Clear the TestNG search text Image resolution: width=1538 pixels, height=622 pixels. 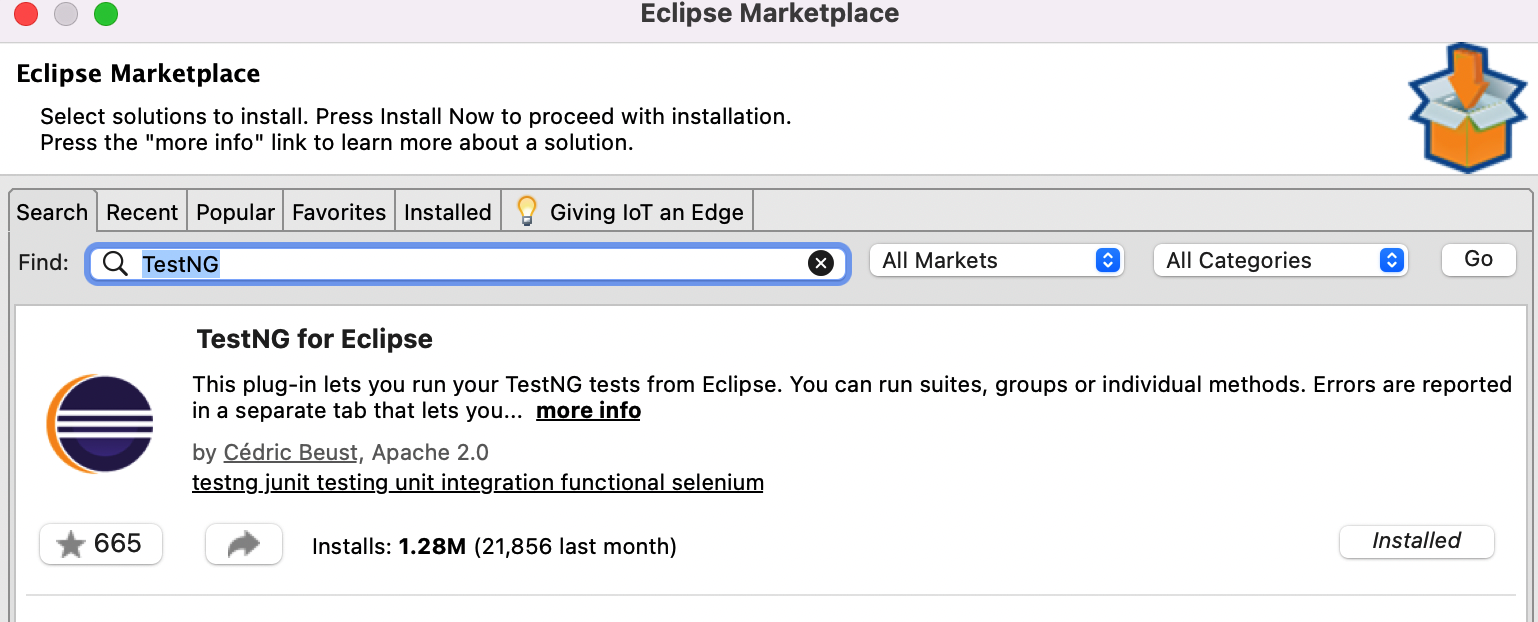(x=820, y=263)
